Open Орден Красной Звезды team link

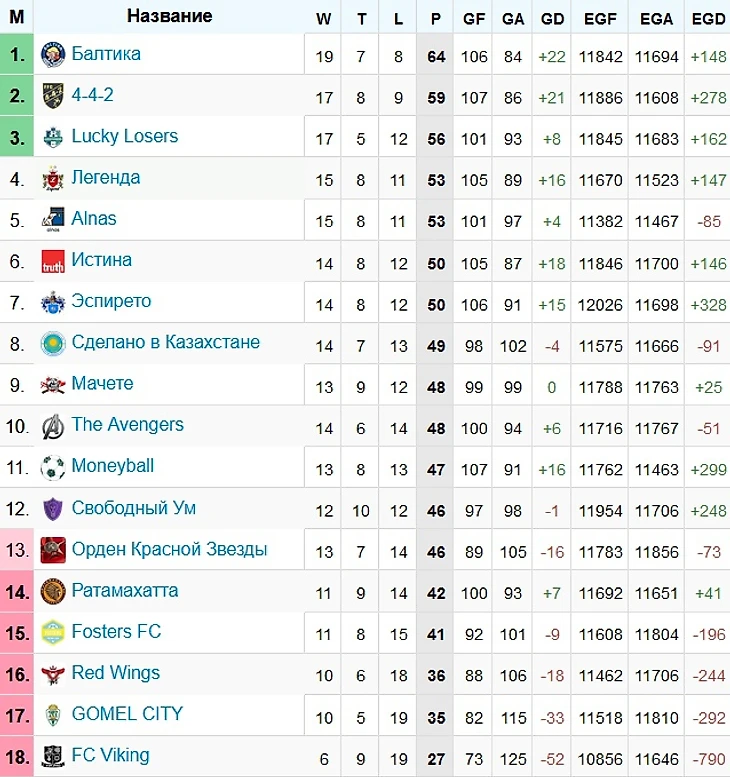click(169, 549)
